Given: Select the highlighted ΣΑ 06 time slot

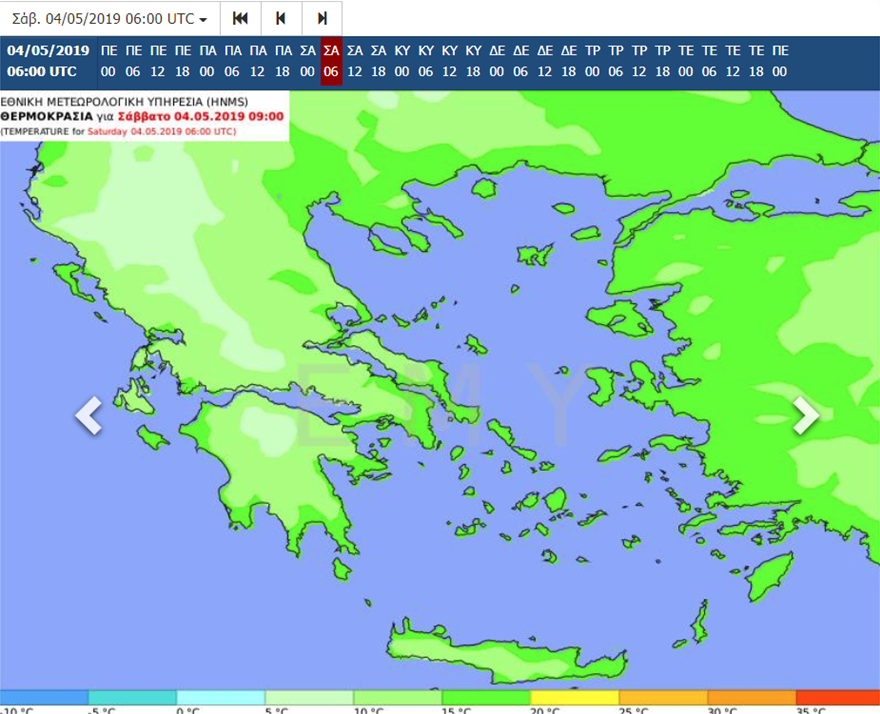Looking at the screenshot, I should pyautogui.click(x=331, y=61).
